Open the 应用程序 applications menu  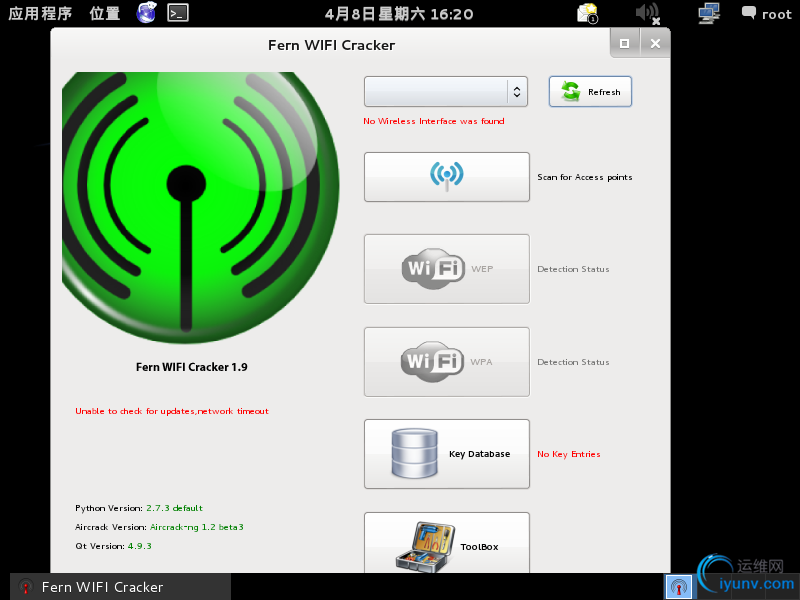click(x=40, y=13)
